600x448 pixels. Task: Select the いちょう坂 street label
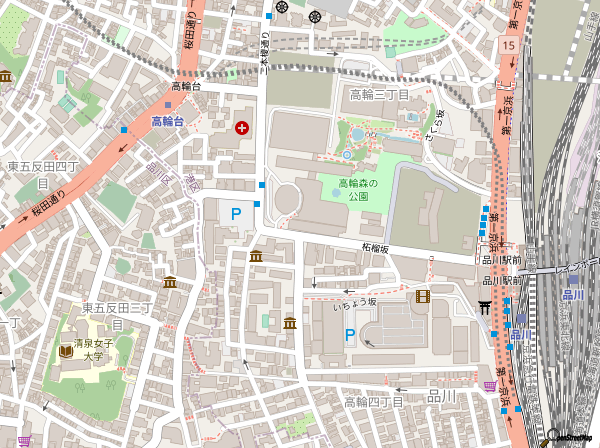(x=355, y=302)
